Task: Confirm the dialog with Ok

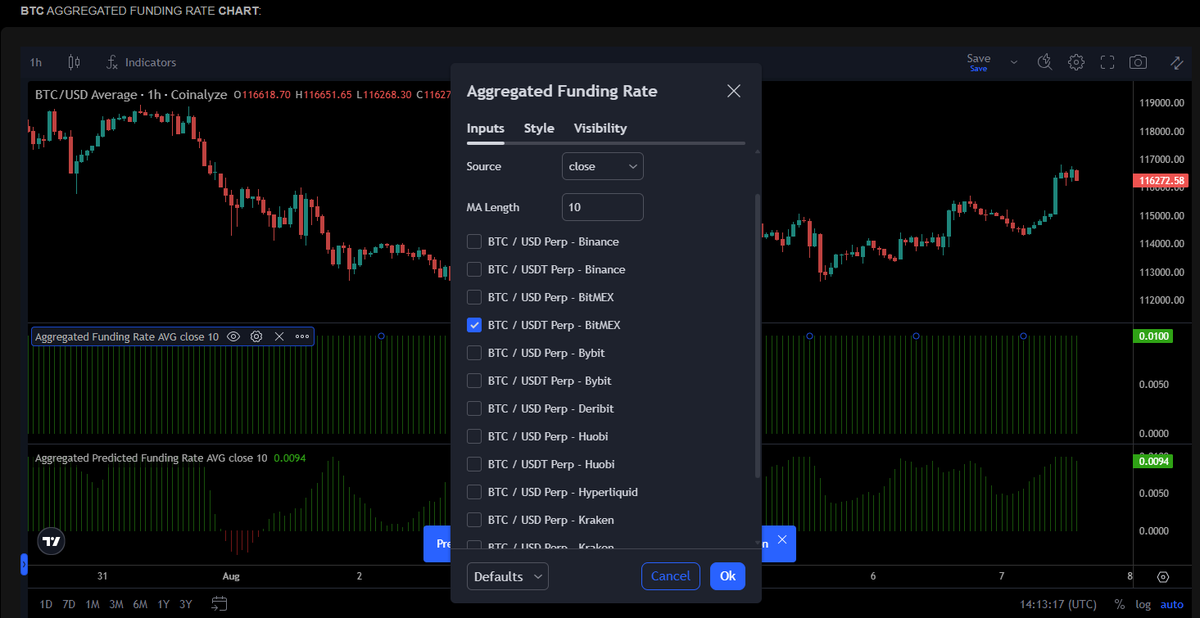Action: 727,576
